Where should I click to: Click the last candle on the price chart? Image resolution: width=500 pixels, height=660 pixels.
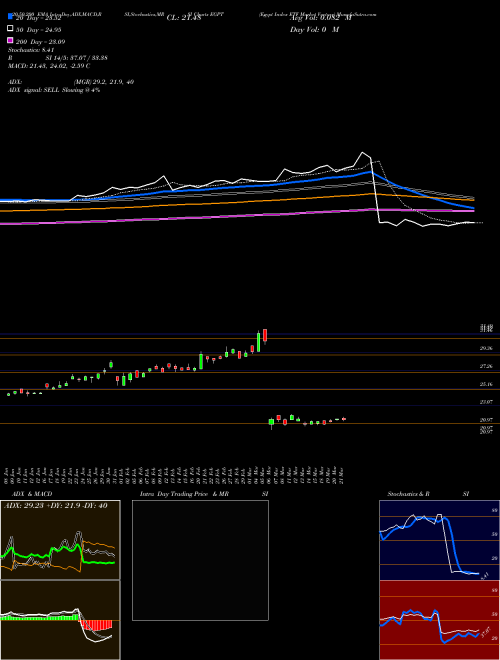(344, 419)
